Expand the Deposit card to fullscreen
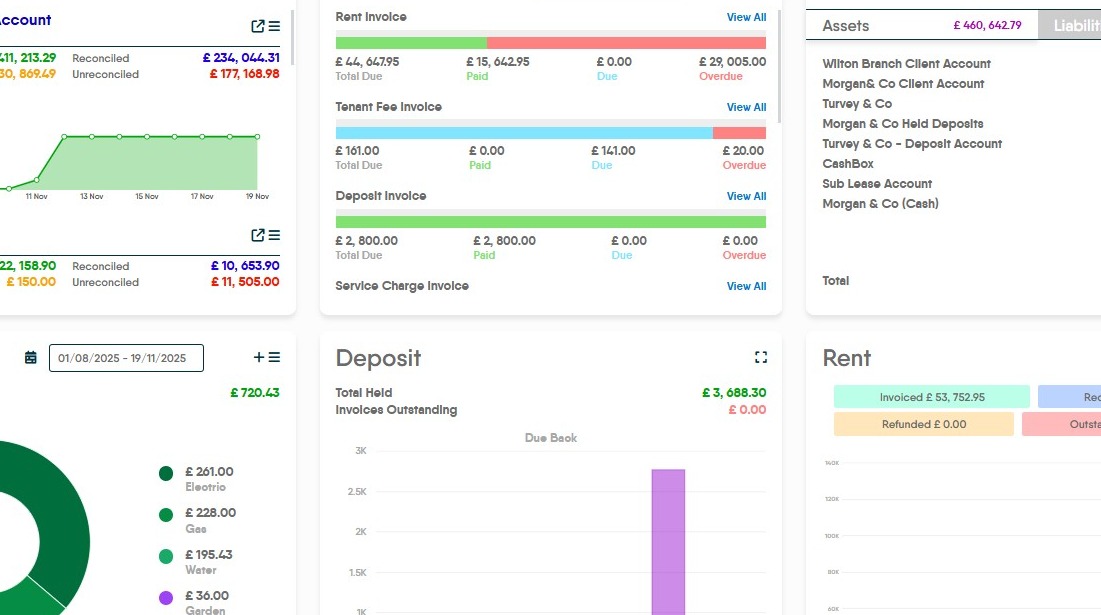The height and width of the screenshot is (615, 1101). click(761, 357)
